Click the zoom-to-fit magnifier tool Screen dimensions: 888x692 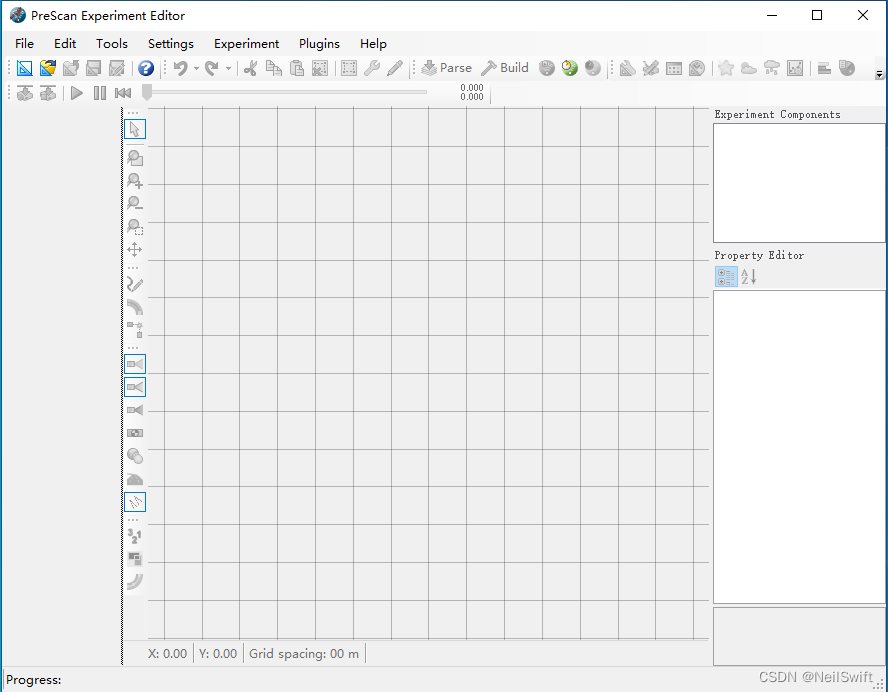click(135, 157)
